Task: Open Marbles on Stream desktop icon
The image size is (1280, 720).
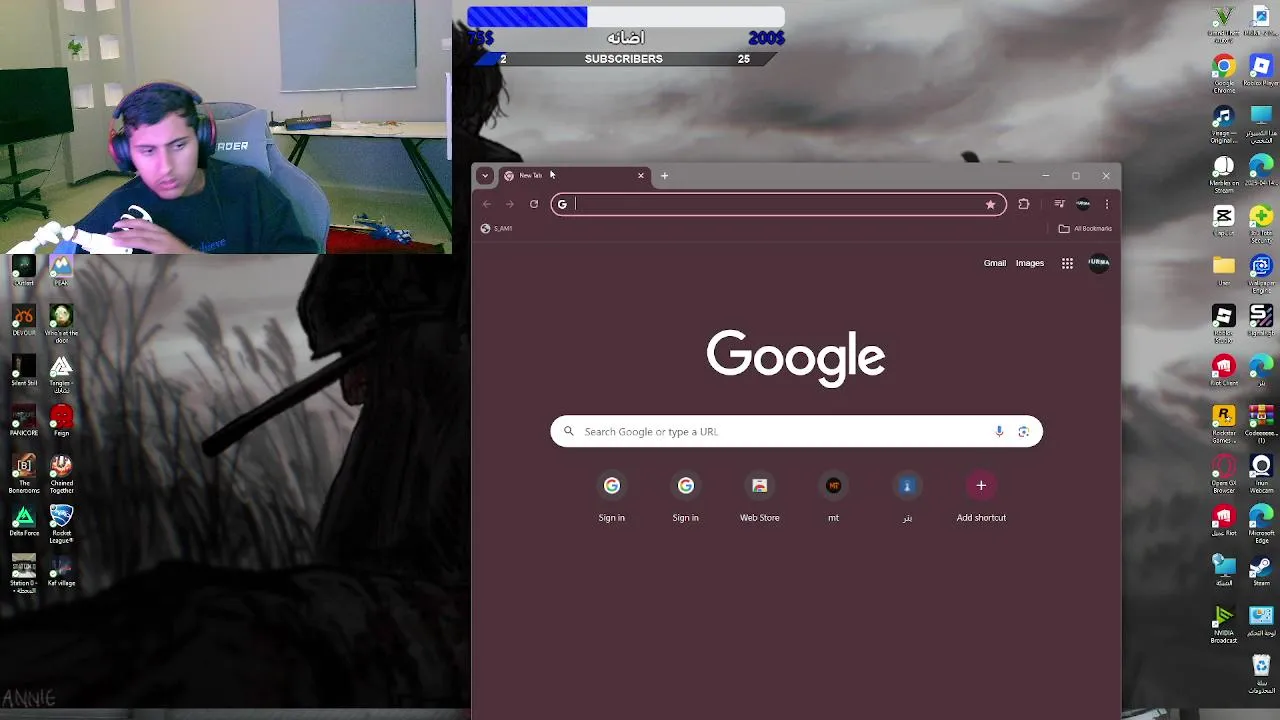Action: [1224, 173]
